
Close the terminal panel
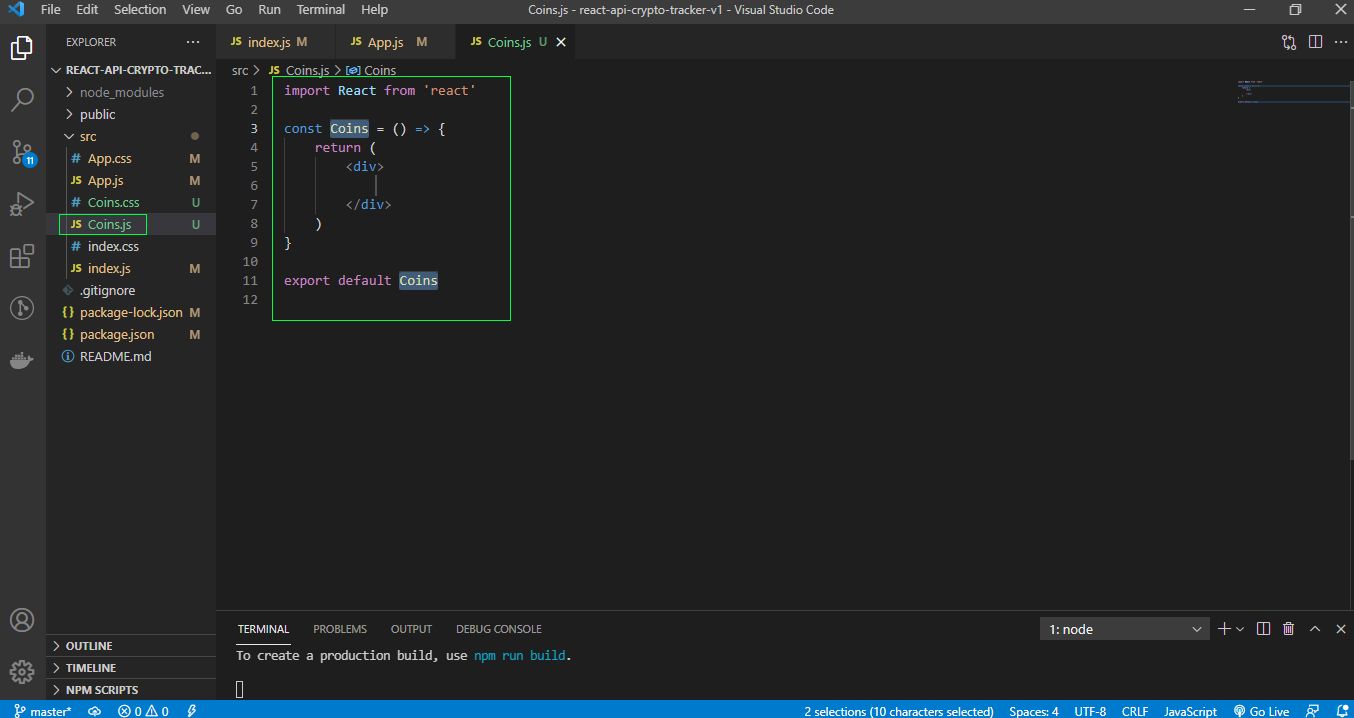[x=1339, y=629]
